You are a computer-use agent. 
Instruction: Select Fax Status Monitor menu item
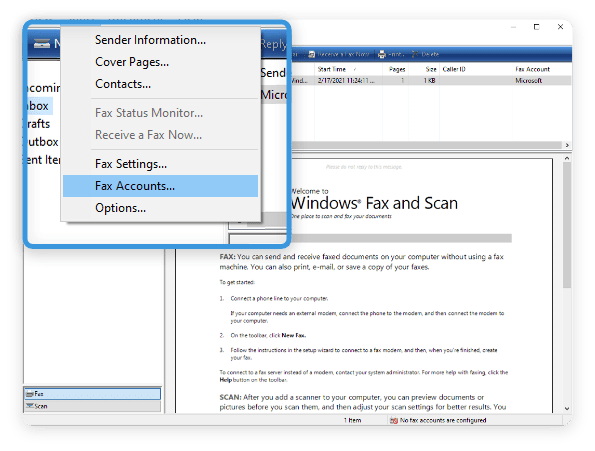click(x=149, y=113)
